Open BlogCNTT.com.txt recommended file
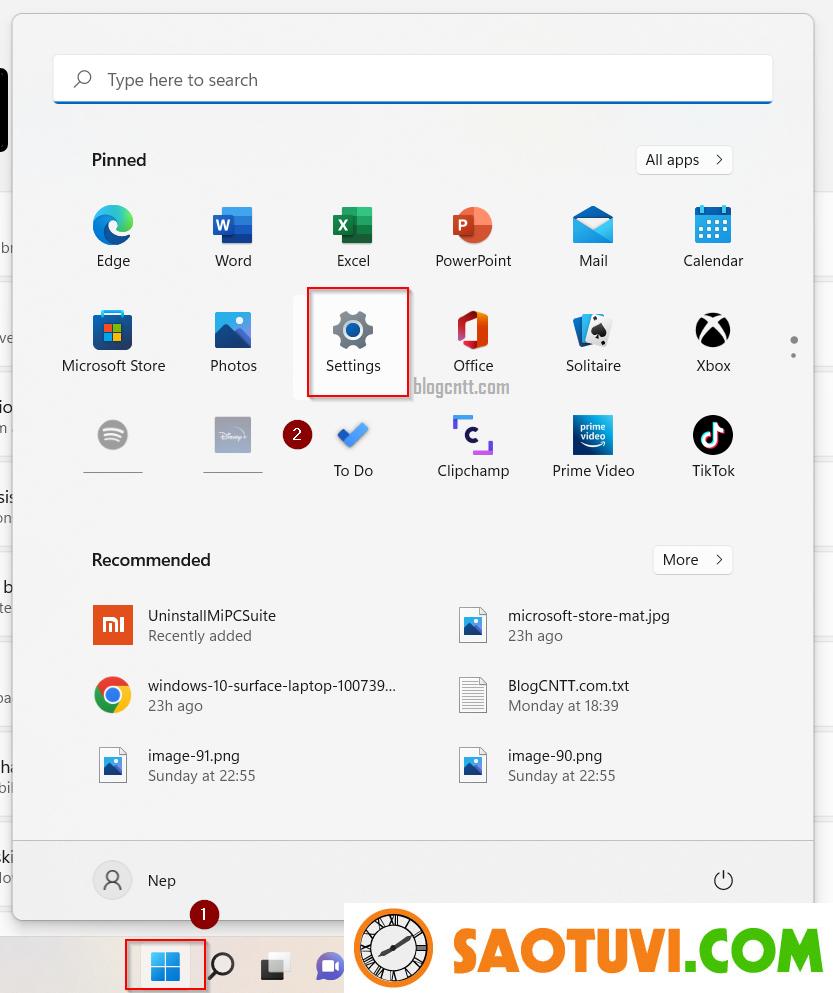The image size is (833, 993). coord(567,695)
